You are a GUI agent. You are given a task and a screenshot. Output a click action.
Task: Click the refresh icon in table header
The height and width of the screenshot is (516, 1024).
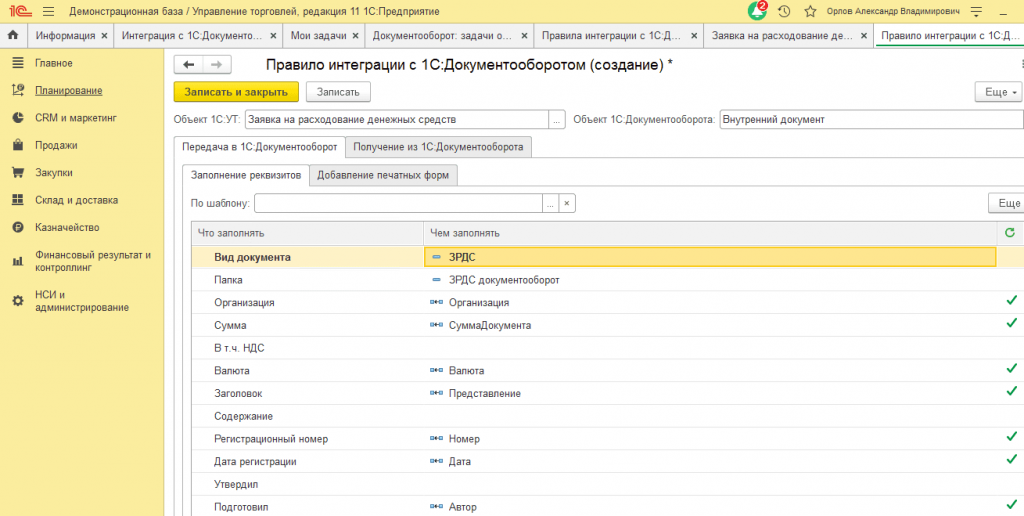(1010, 233)
